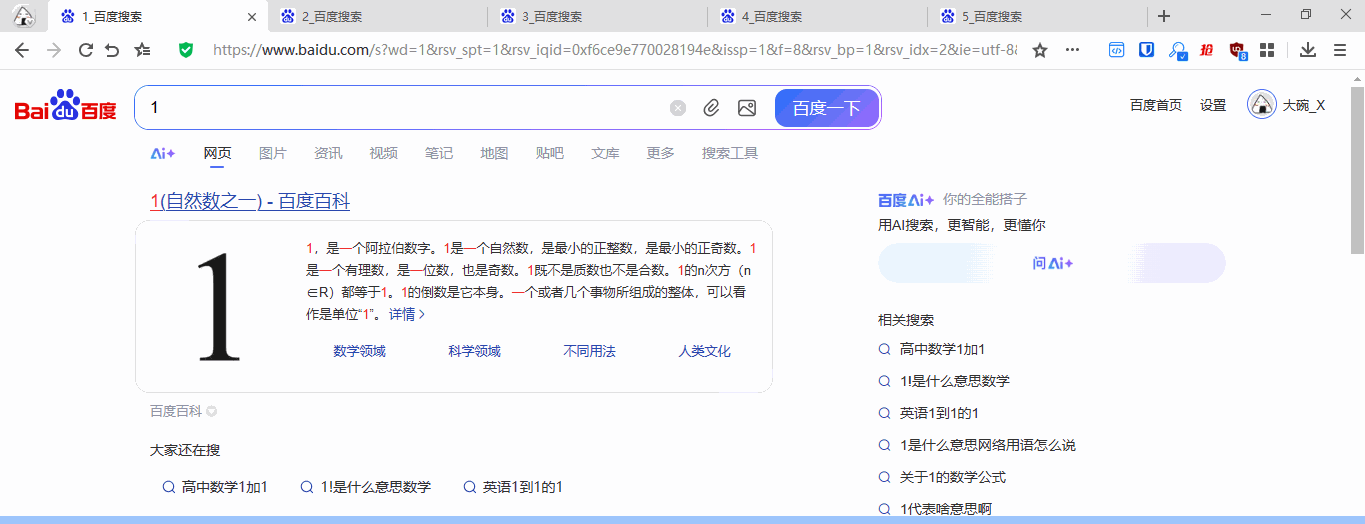
Task: Select the 文库 search category
Action: click(x=605, y=153)
